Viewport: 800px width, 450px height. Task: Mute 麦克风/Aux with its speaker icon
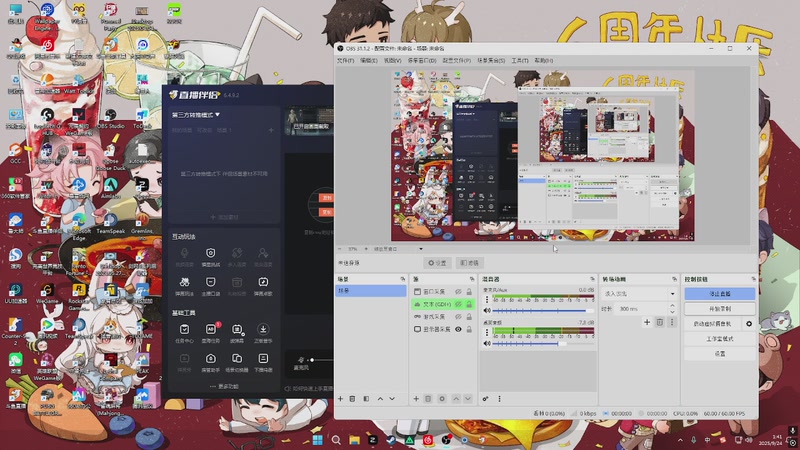tap(487, 310)
